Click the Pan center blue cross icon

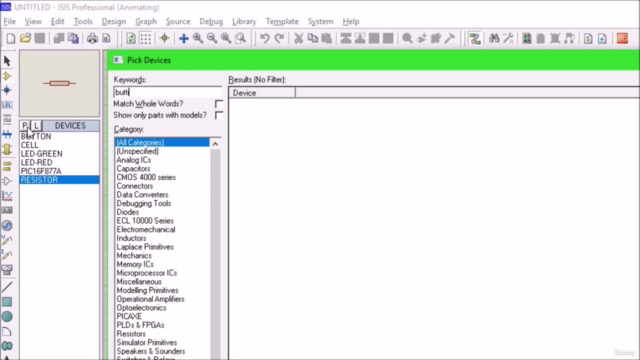[x=184, y=38]
